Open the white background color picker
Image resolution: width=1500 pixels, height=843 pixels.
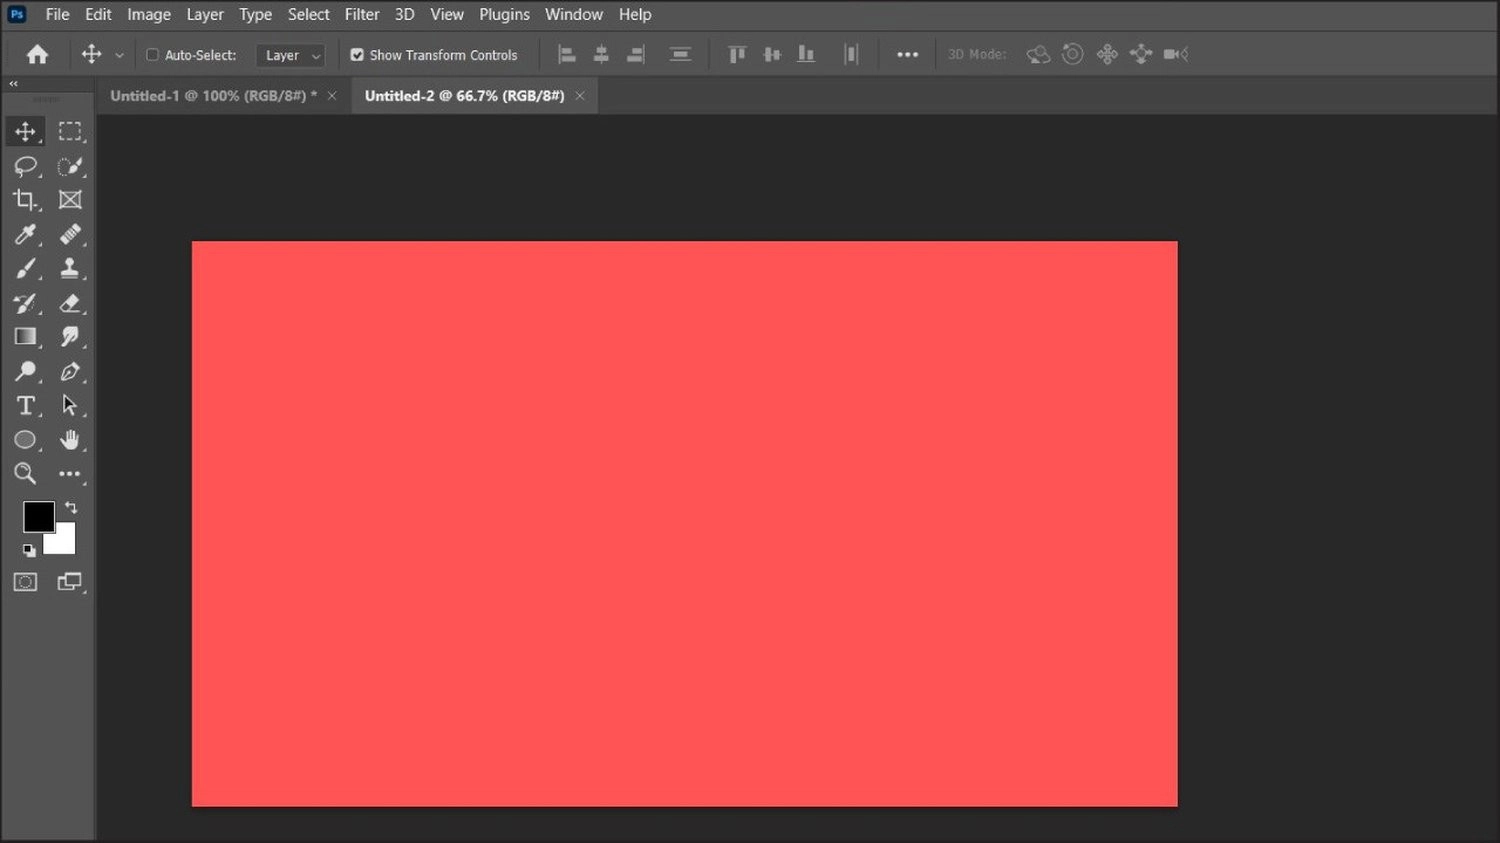tap(65, 543)
